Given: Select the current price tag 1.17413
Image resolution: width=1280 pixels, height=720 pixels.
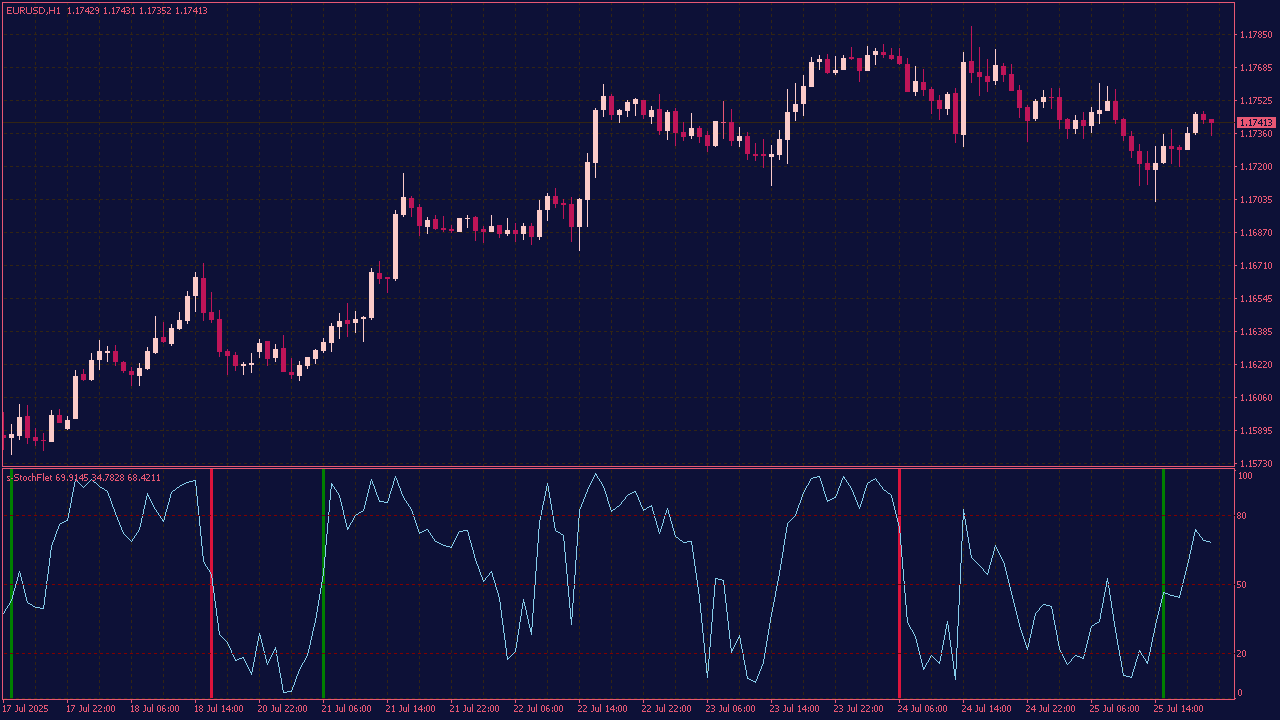Looking at the screenshot, I should coord(1256,122).
